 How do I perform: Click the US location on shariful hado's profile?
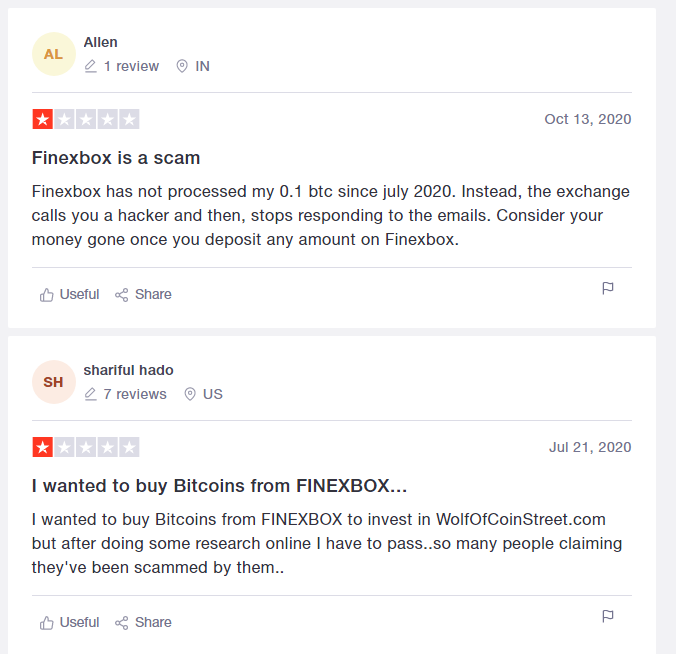point(212,394)
